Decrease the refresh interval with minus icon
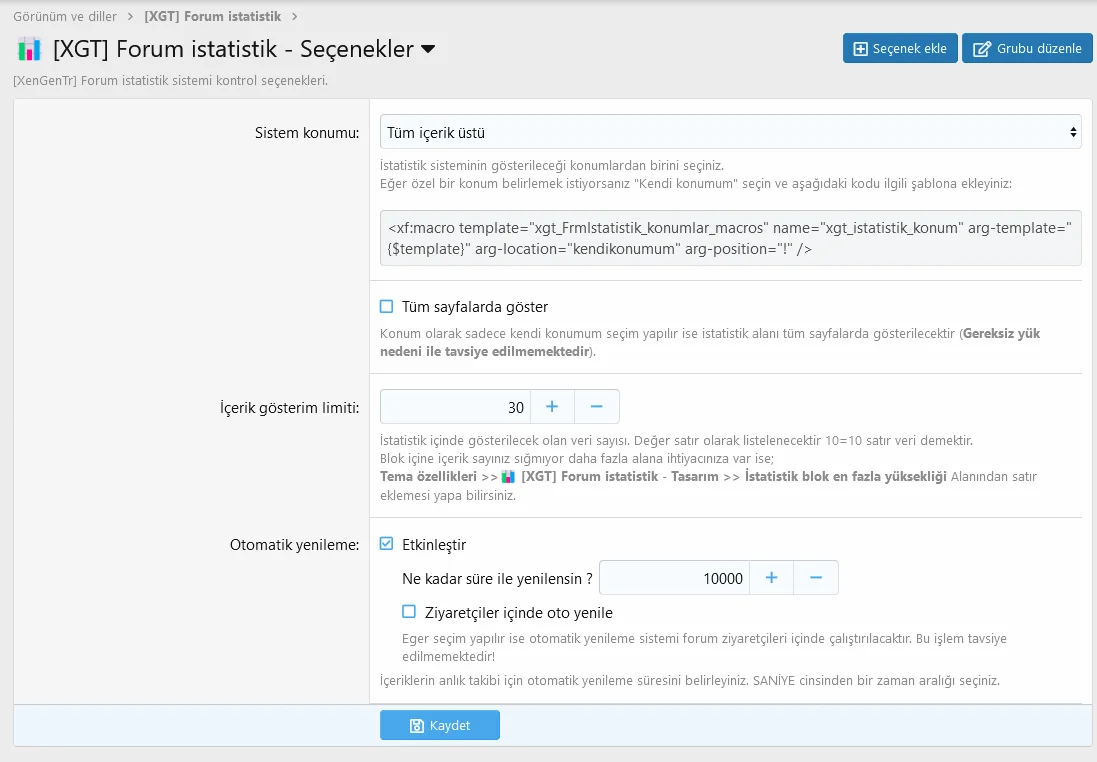Screen dimensions: 1097x762 tap(816, 578)
